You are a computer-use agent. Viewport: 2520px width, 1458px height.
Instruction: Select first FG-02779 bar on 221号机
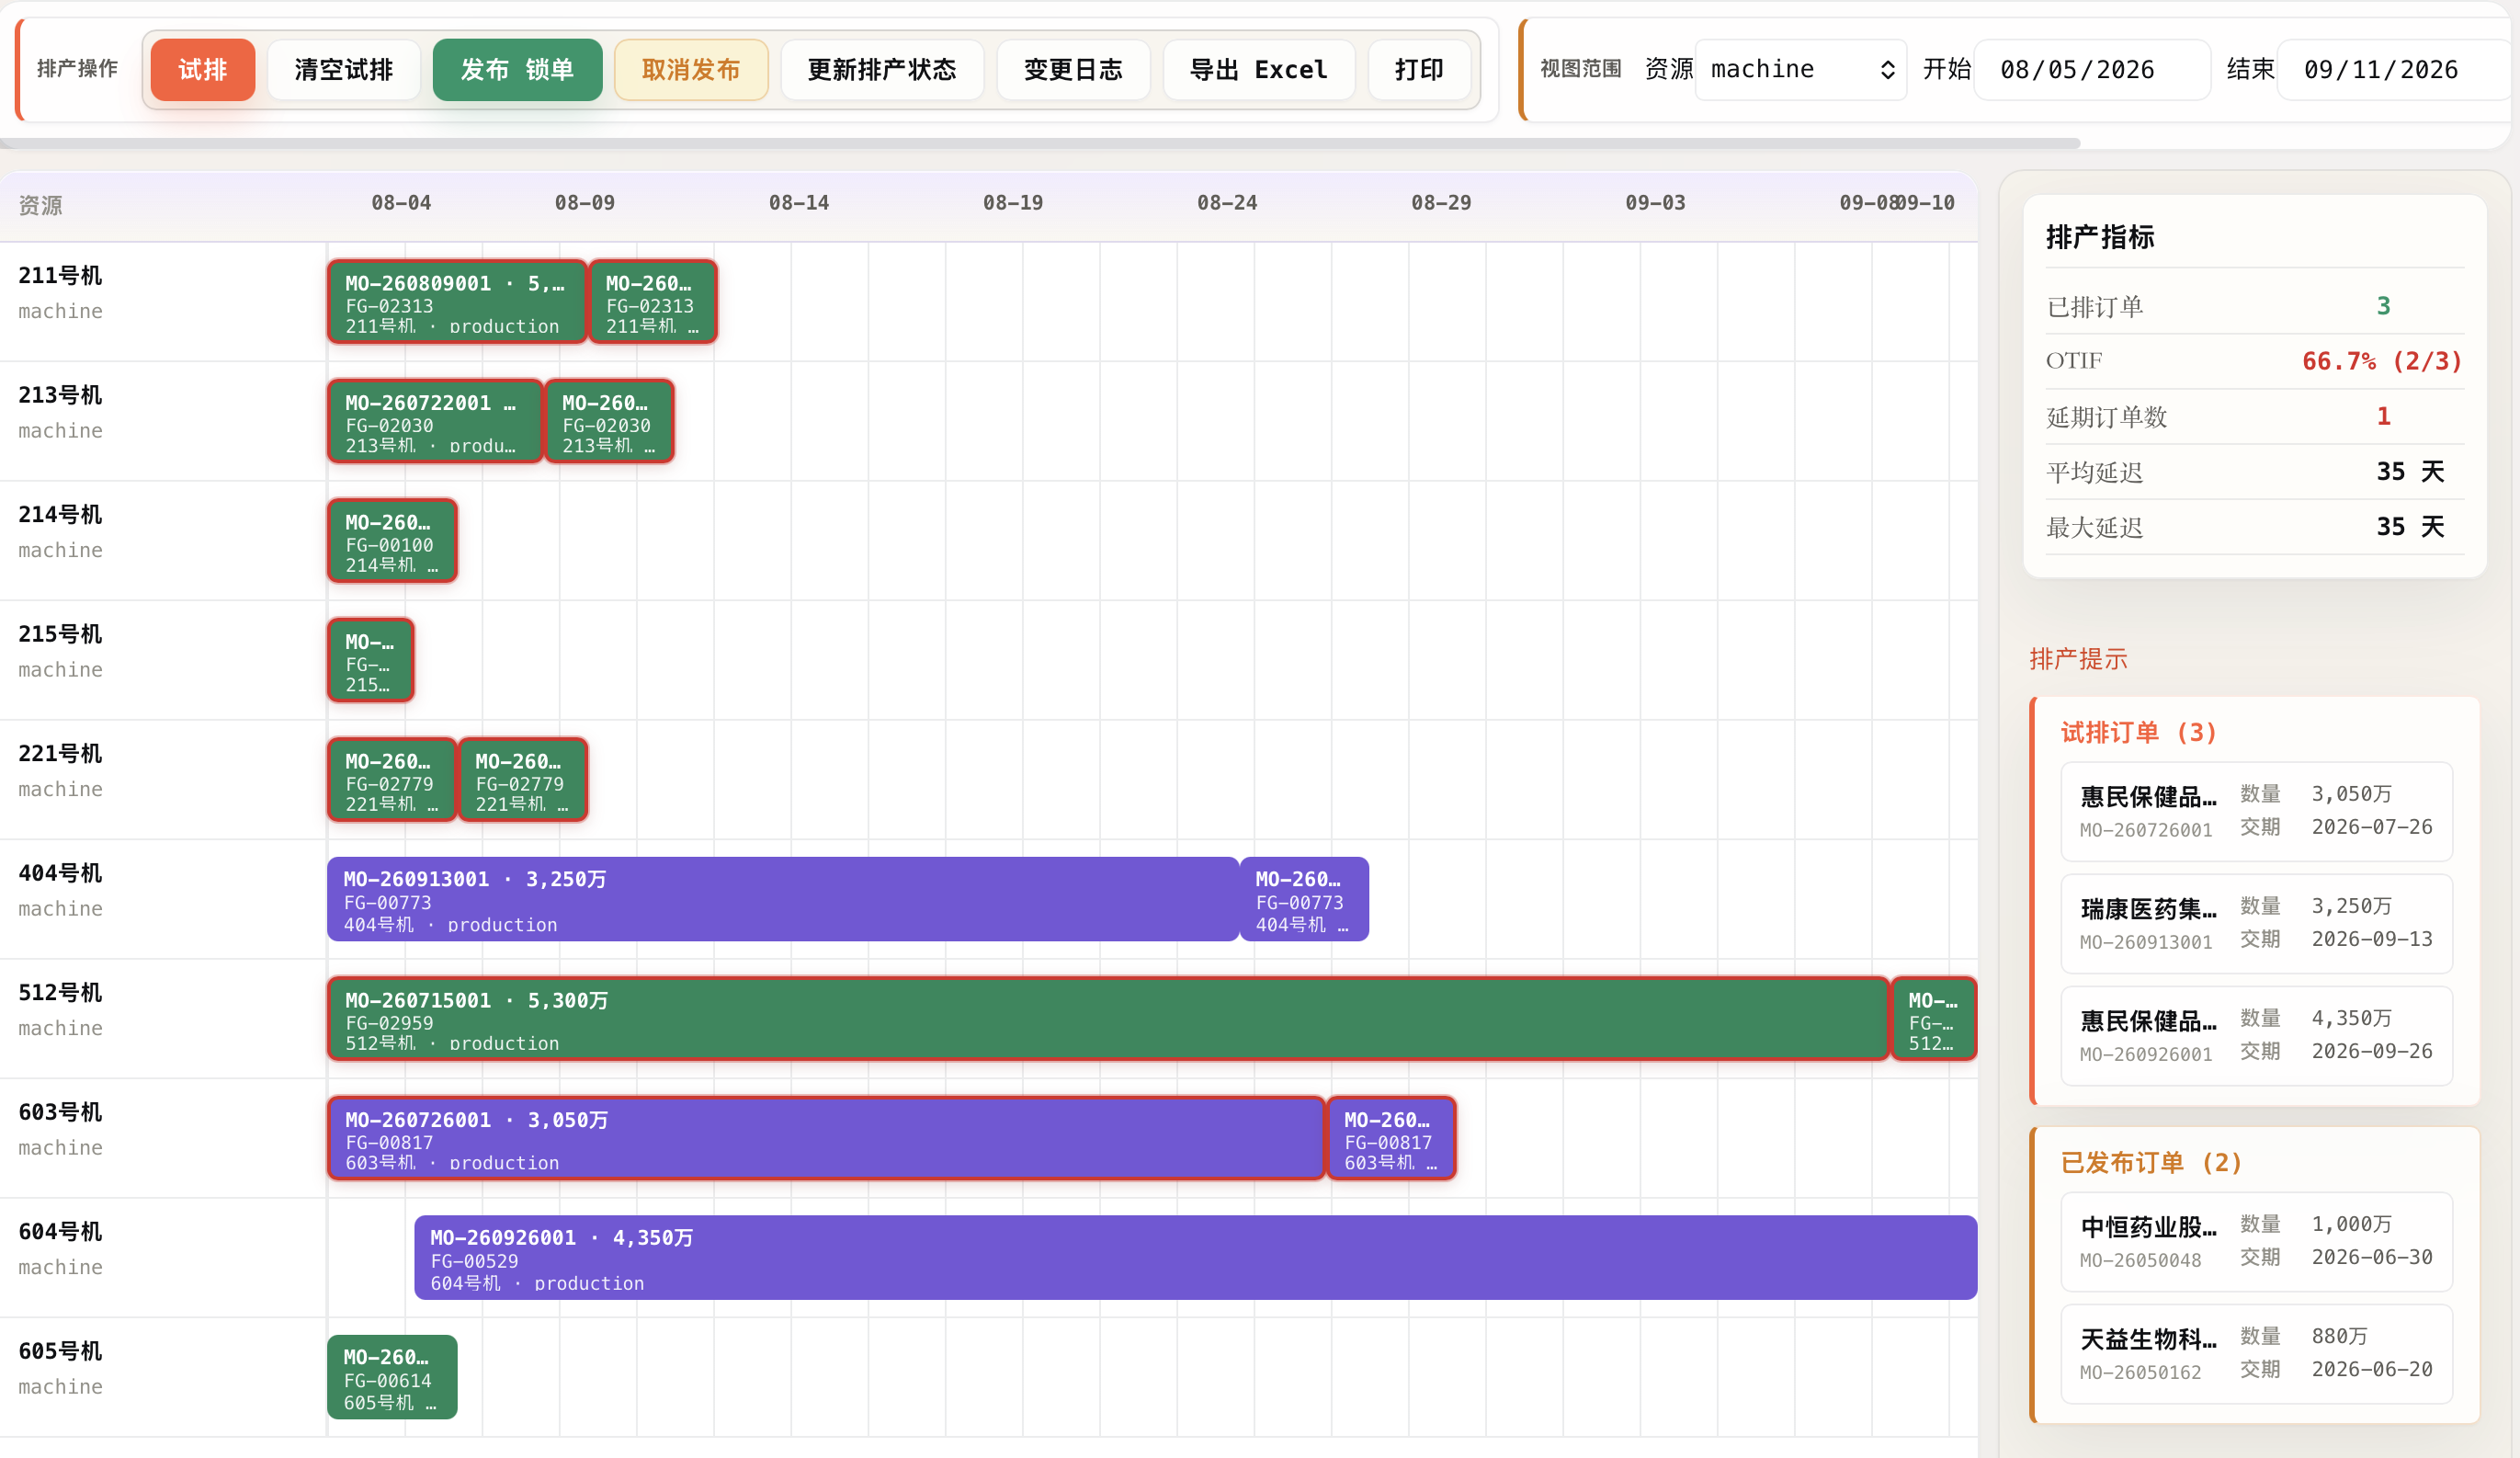(x=392, y=780)
